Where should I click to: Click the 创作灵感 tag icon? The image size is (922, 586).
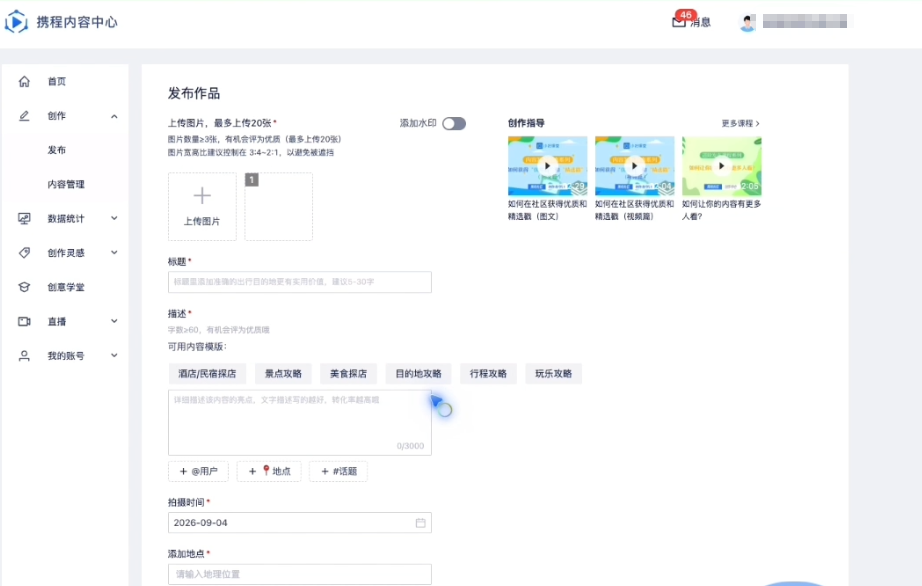click(24, 253)
